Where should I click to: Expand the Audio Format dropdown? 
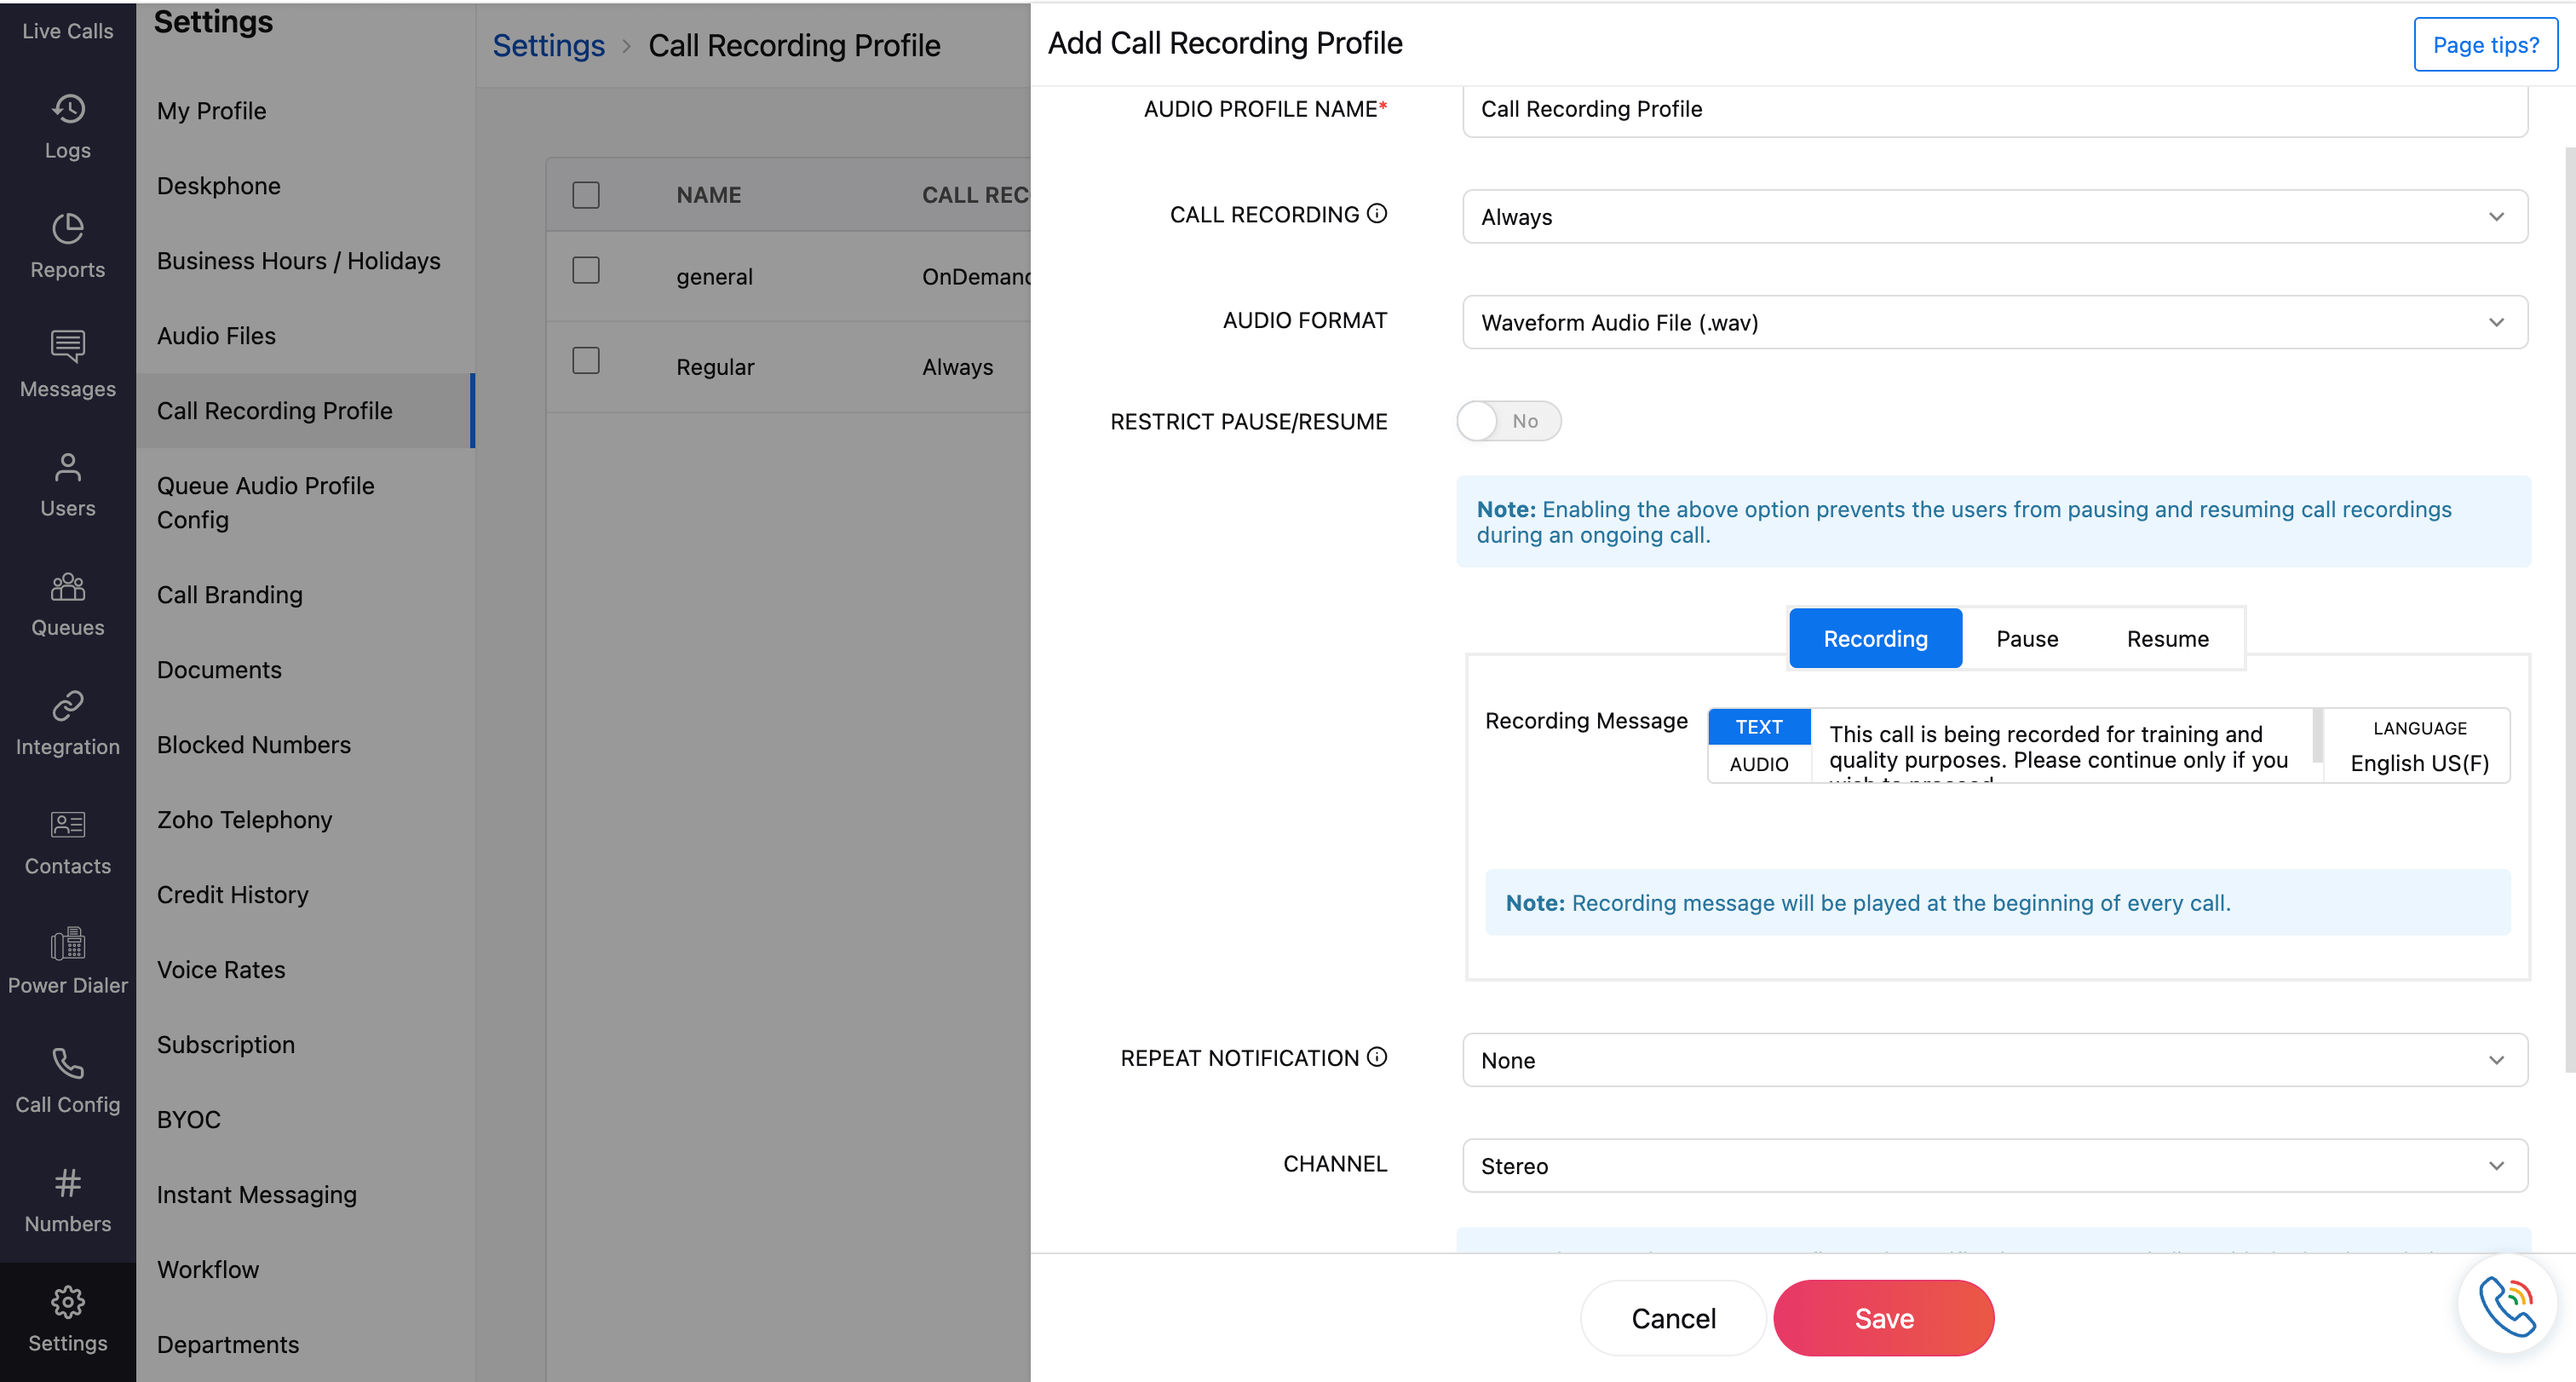[x=1994, y=322]
